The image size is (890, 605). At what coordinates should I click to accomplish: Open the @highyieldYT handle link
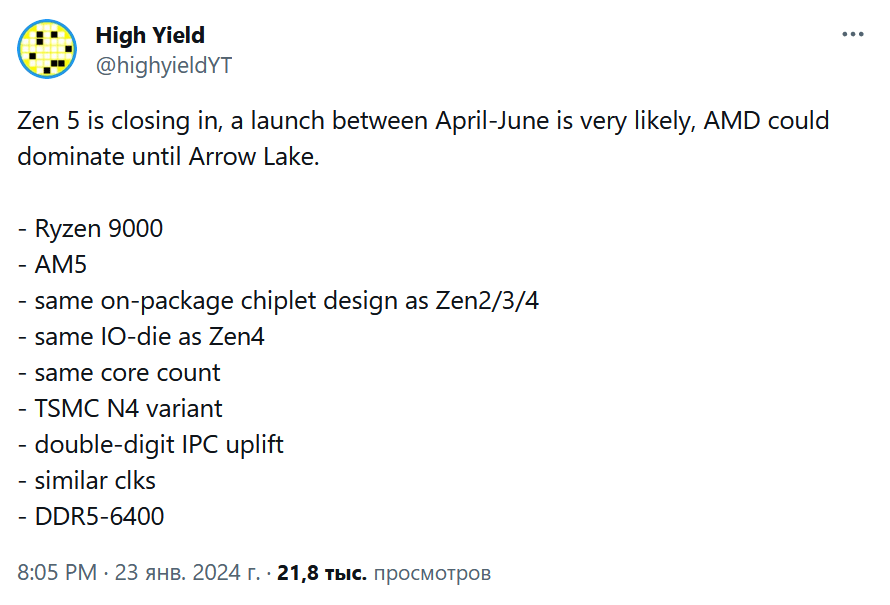point(163,65)
